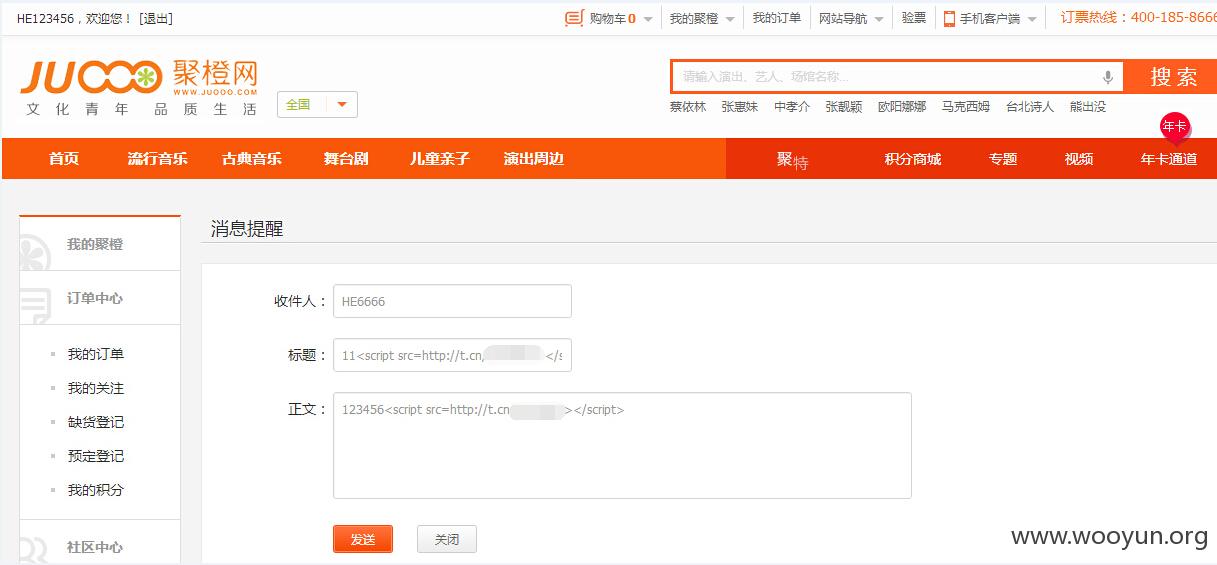
Task: Click the 搜索 search button
Action: [x=1171, y=77]
